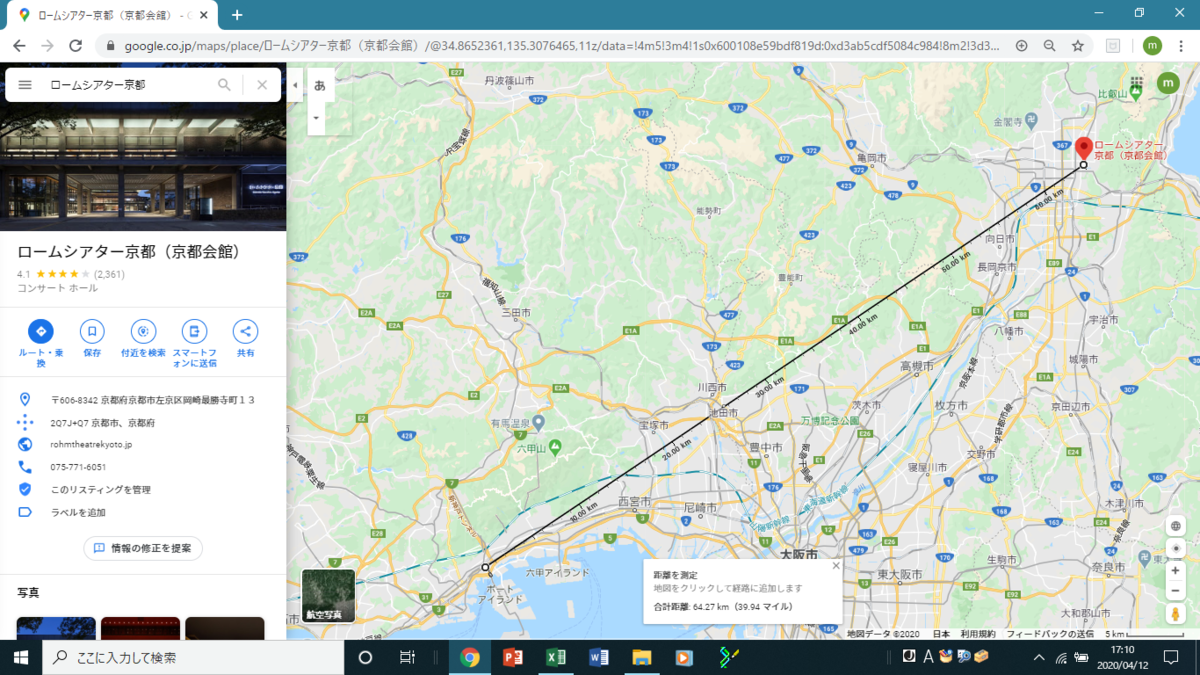Bookmark this page with star icon
The image size is (1200, 675).
tap(1078, 45)
